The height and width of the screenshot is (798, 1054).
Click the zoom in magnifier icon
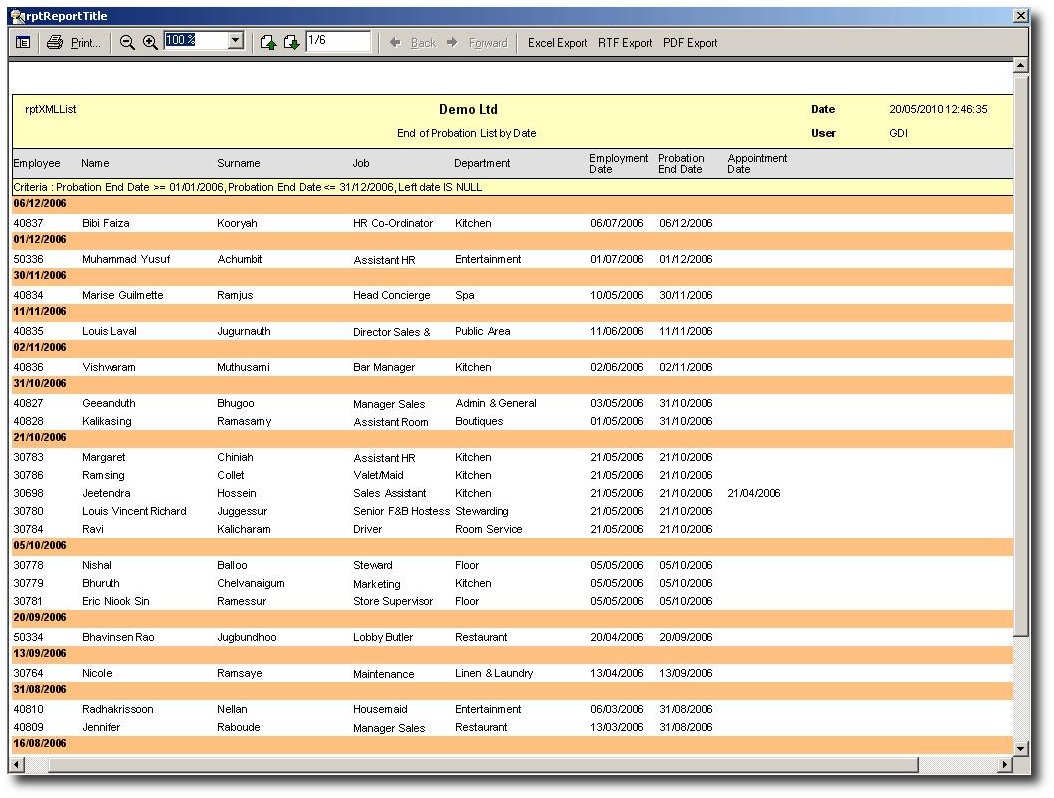click(x=150, y=42)
